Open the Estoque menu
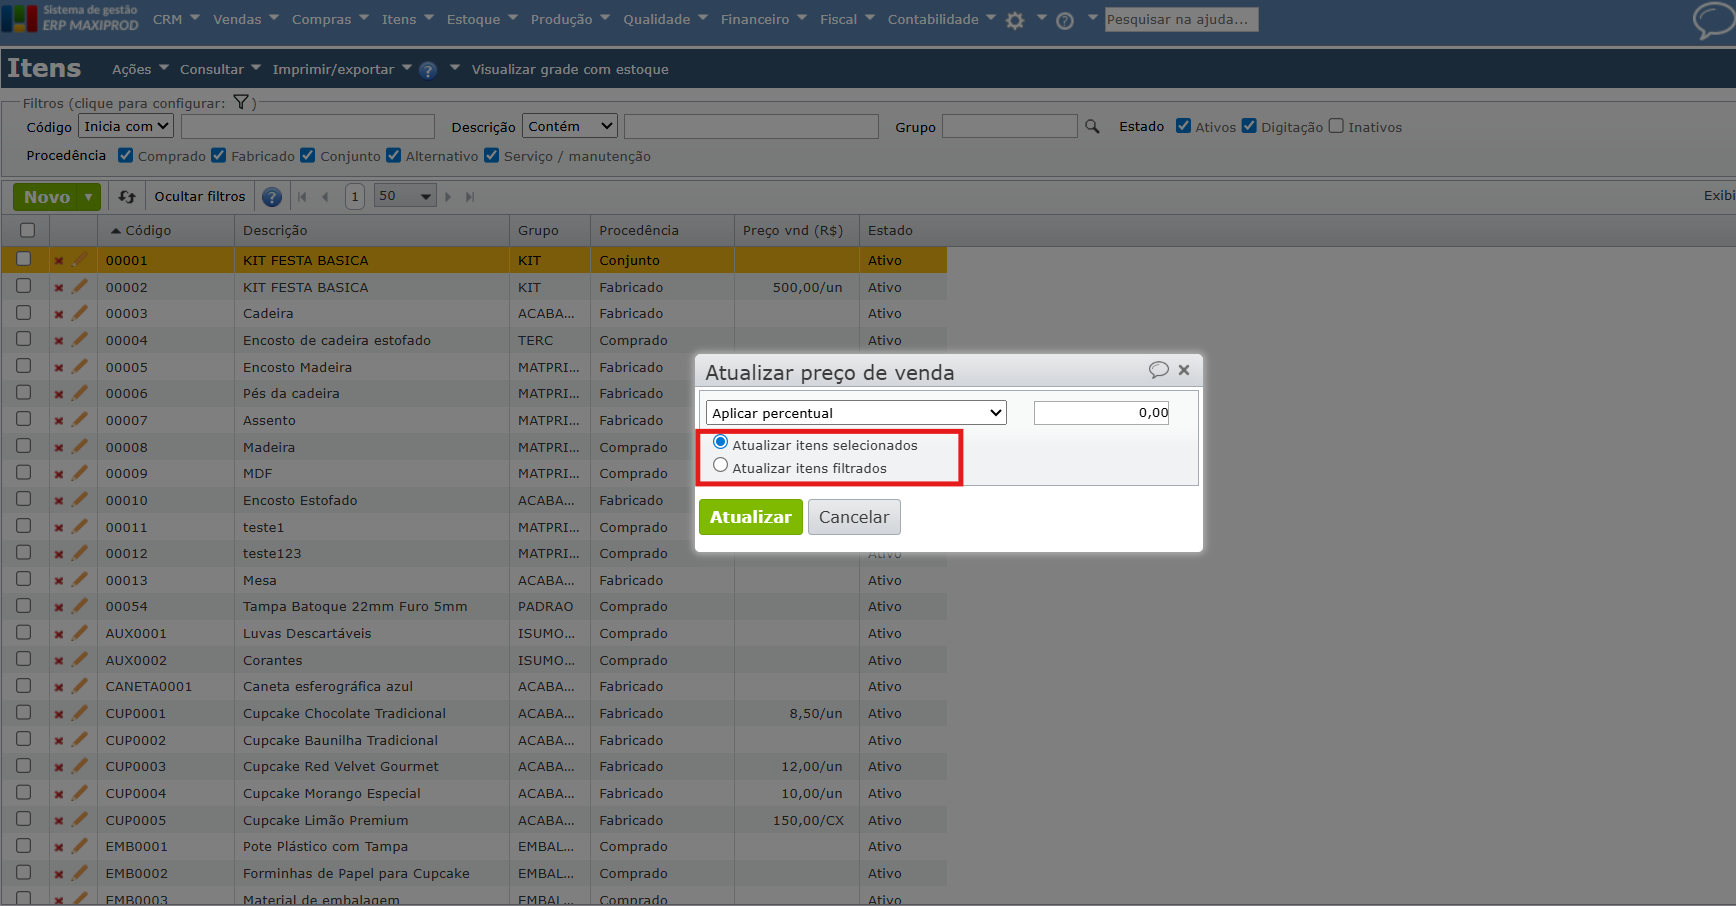1736x906 pixels. [482, 19]
